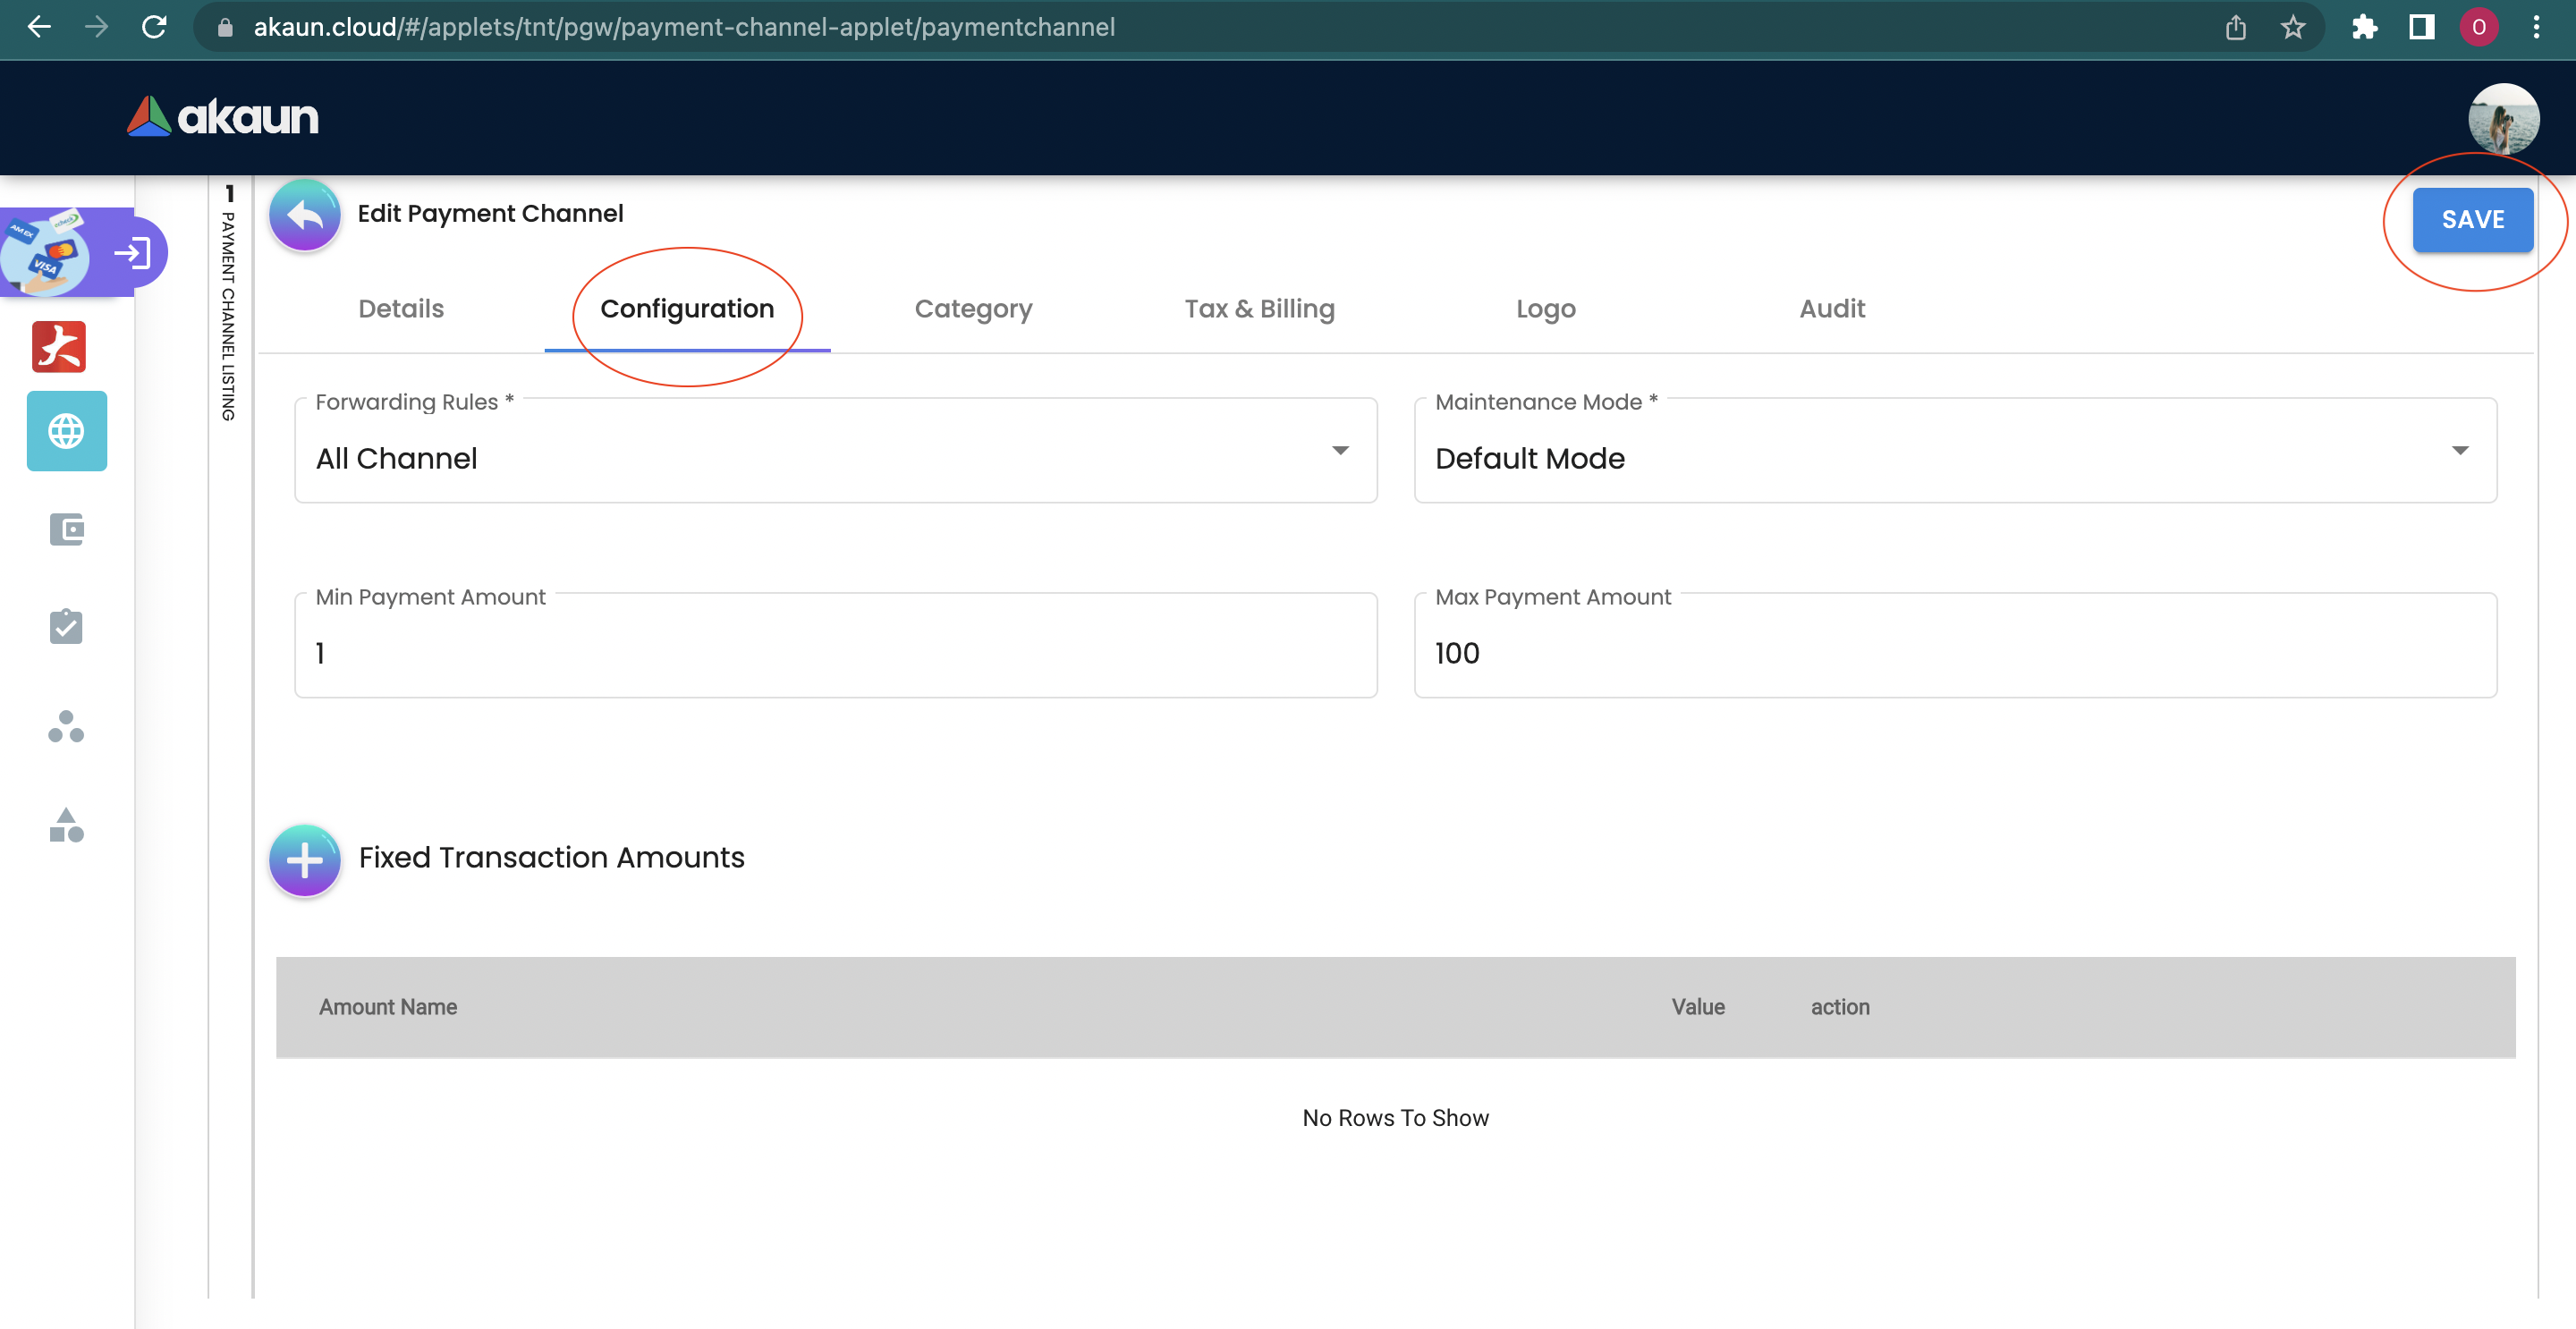
Task: Open the red PDF-style applet icon in sidebar
Action: [59, 347]
